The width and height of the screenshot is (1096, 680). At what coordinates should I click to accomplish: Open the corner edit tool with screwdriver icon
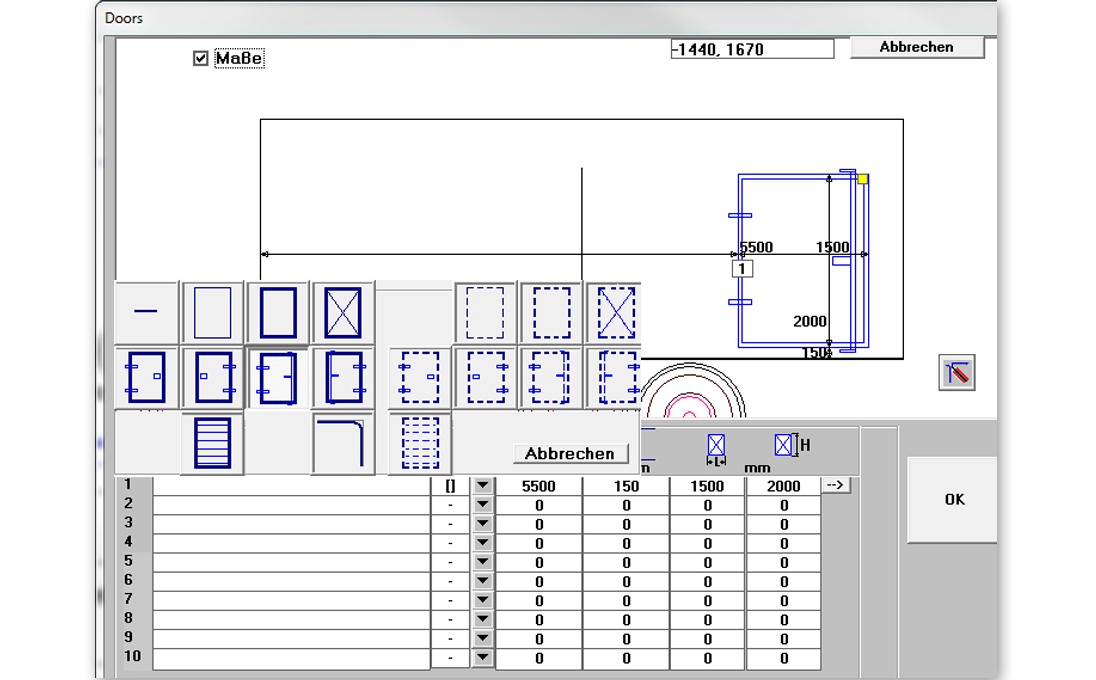tap(956, 372)
